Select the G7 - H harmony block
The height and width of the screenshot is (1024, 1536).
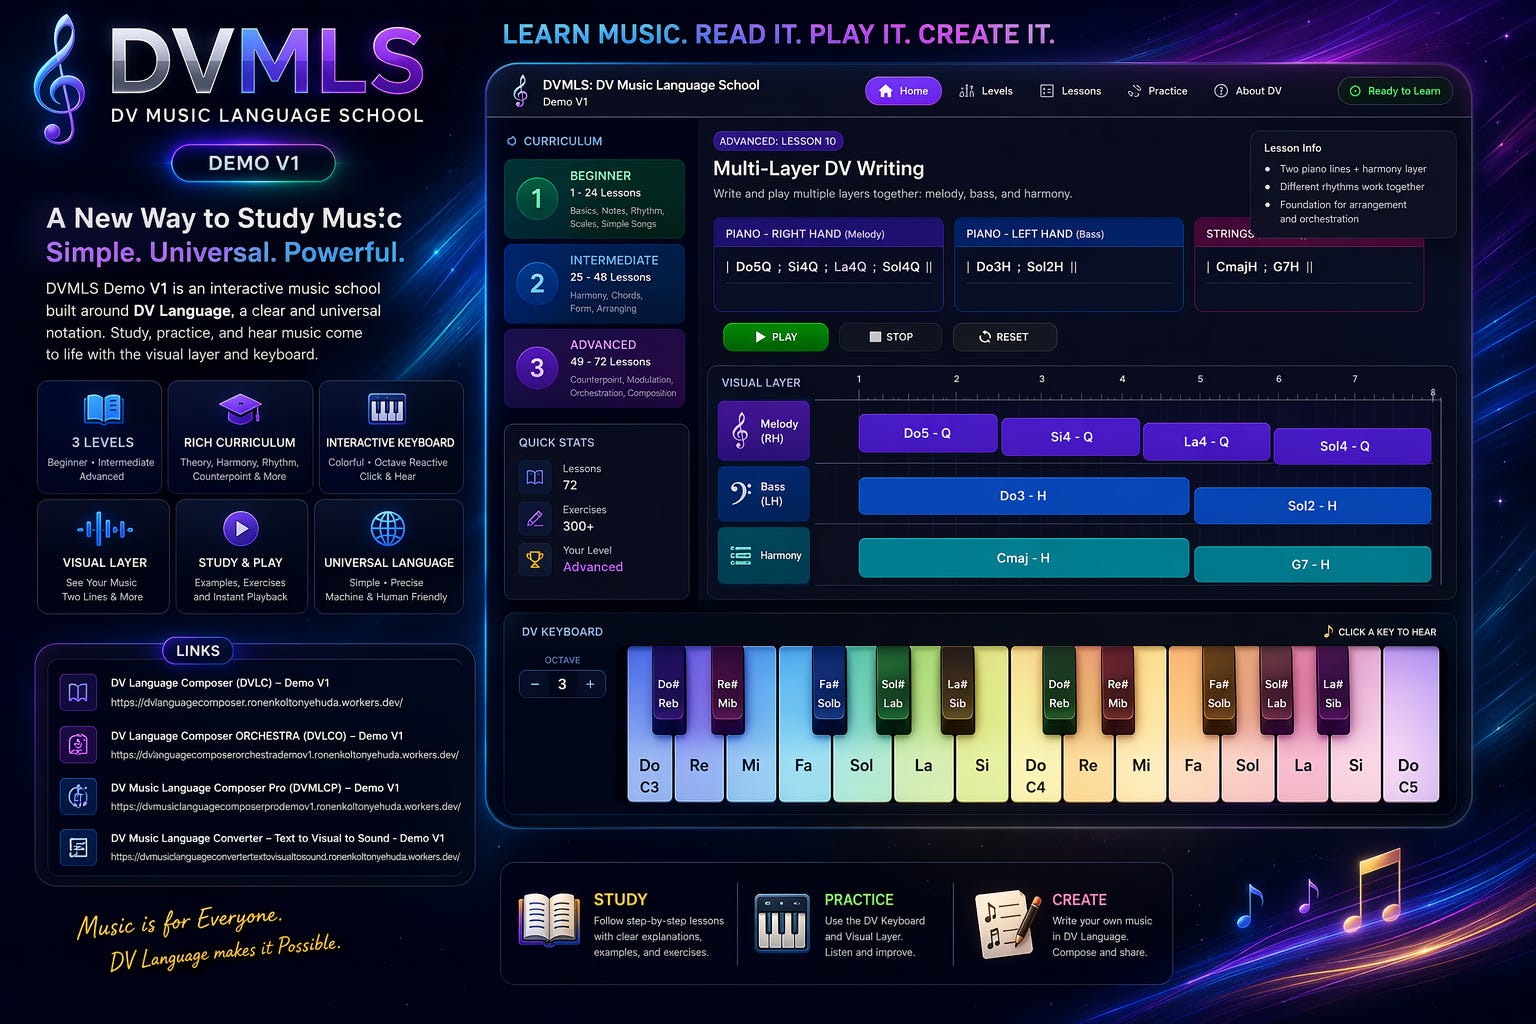pos(1312,564)
